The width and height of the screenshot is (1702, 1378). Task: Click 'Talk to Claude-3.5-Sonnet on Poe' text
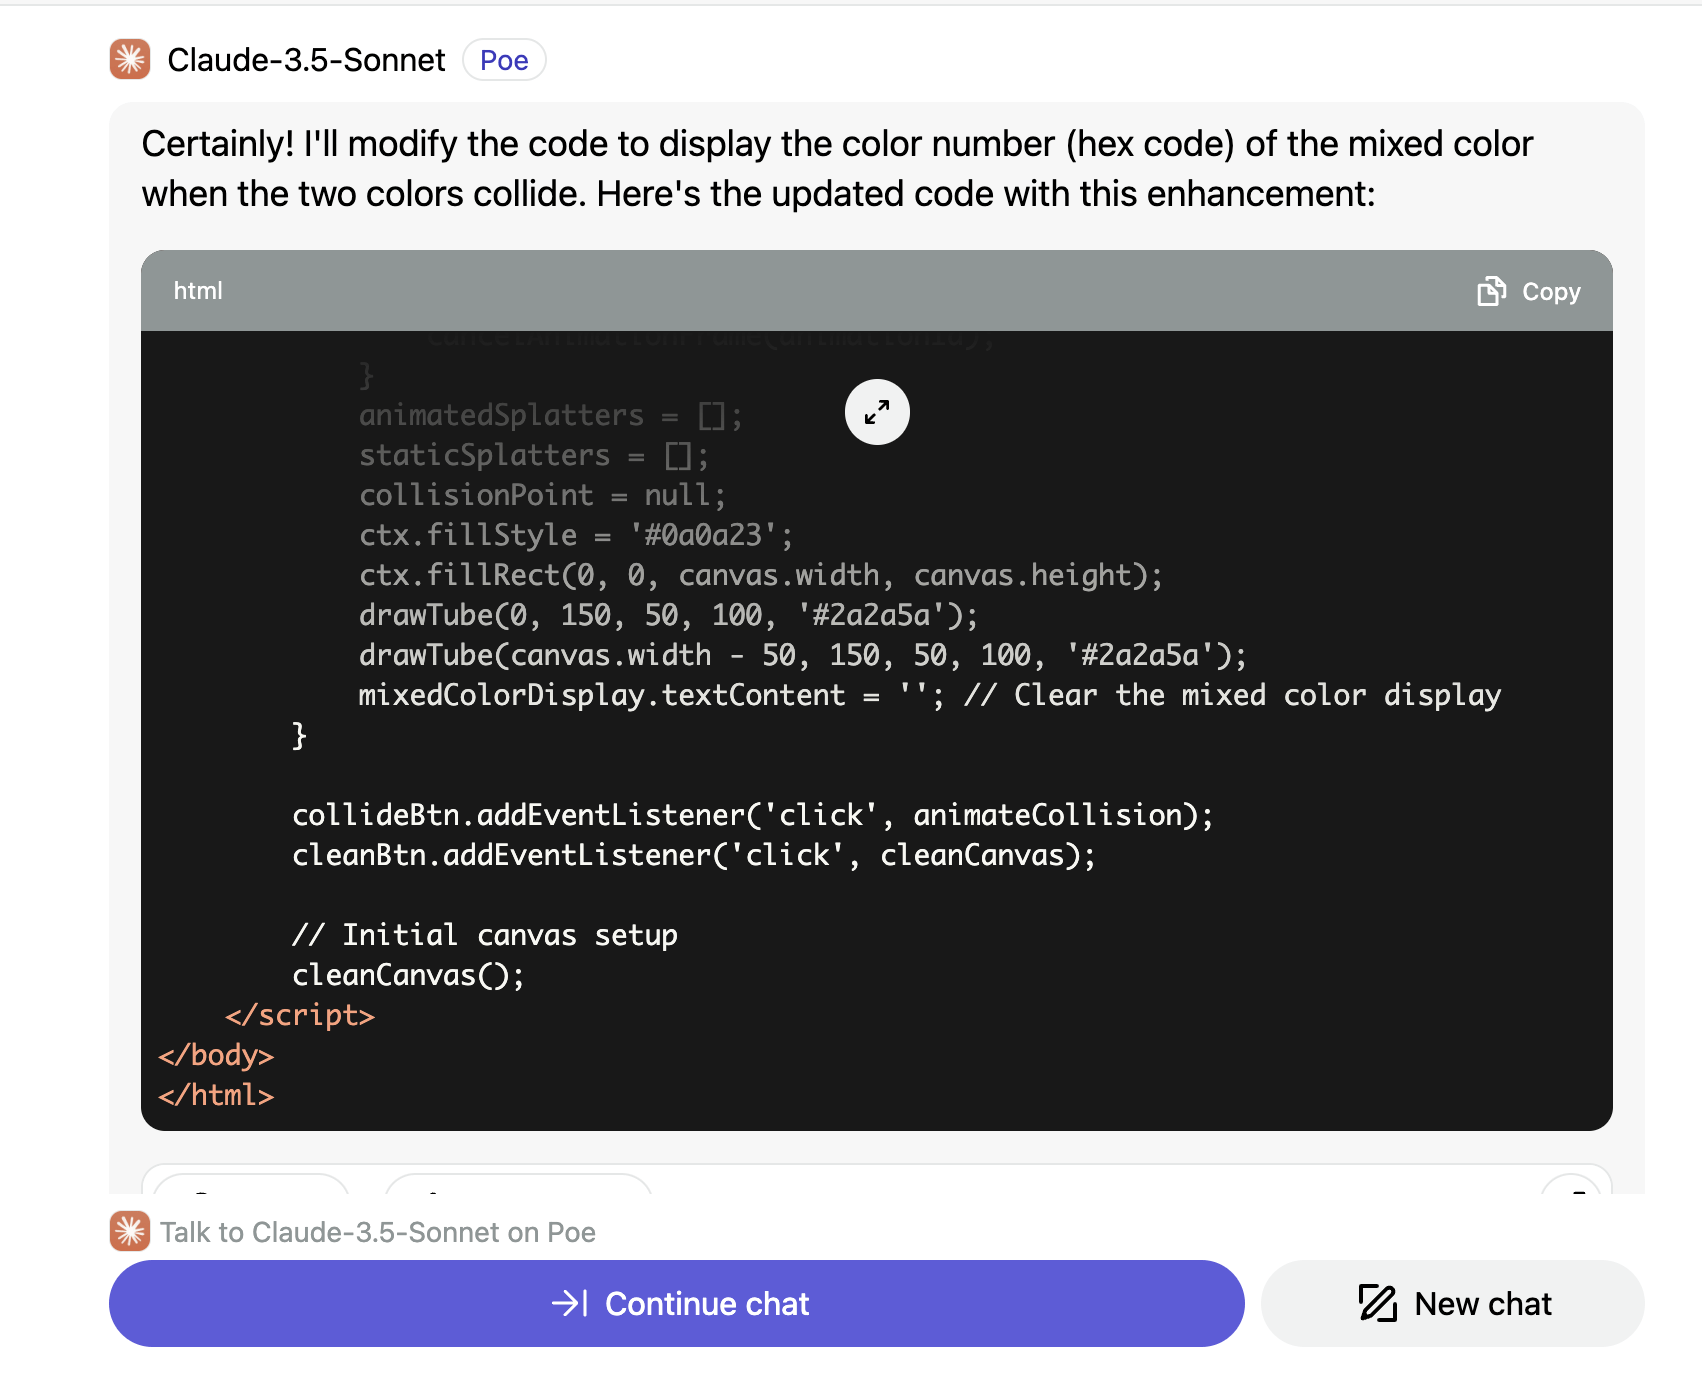click(378, 1232)
